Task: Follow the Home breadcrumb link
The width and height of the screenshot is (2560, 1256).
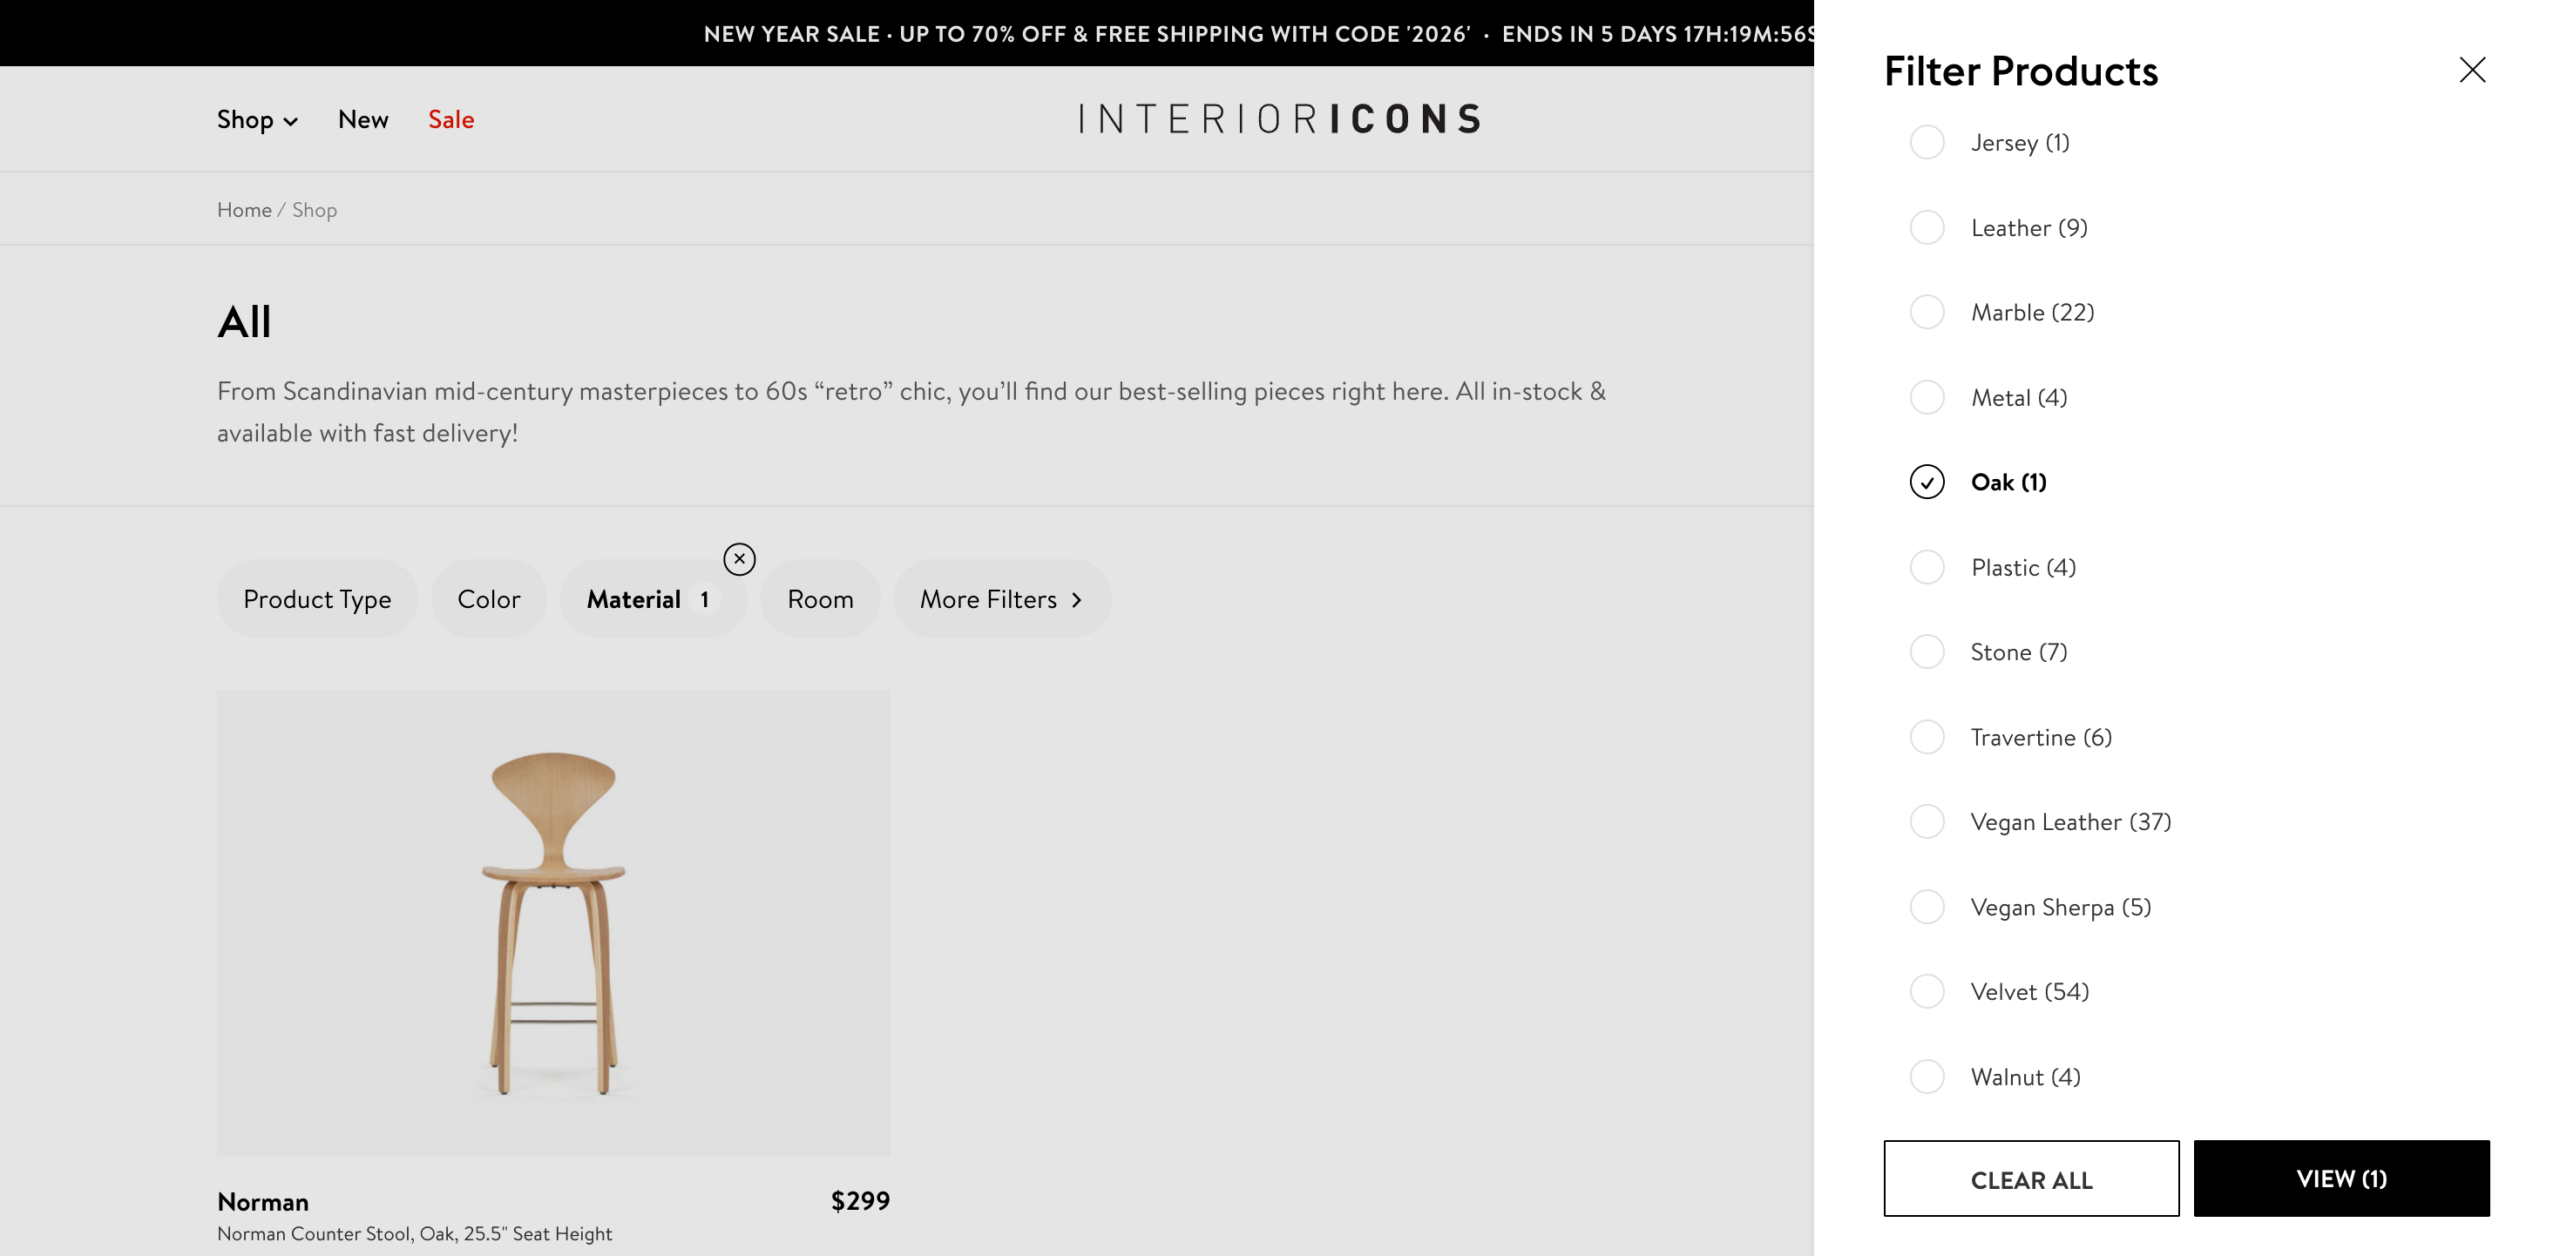Action: point(244,210)
